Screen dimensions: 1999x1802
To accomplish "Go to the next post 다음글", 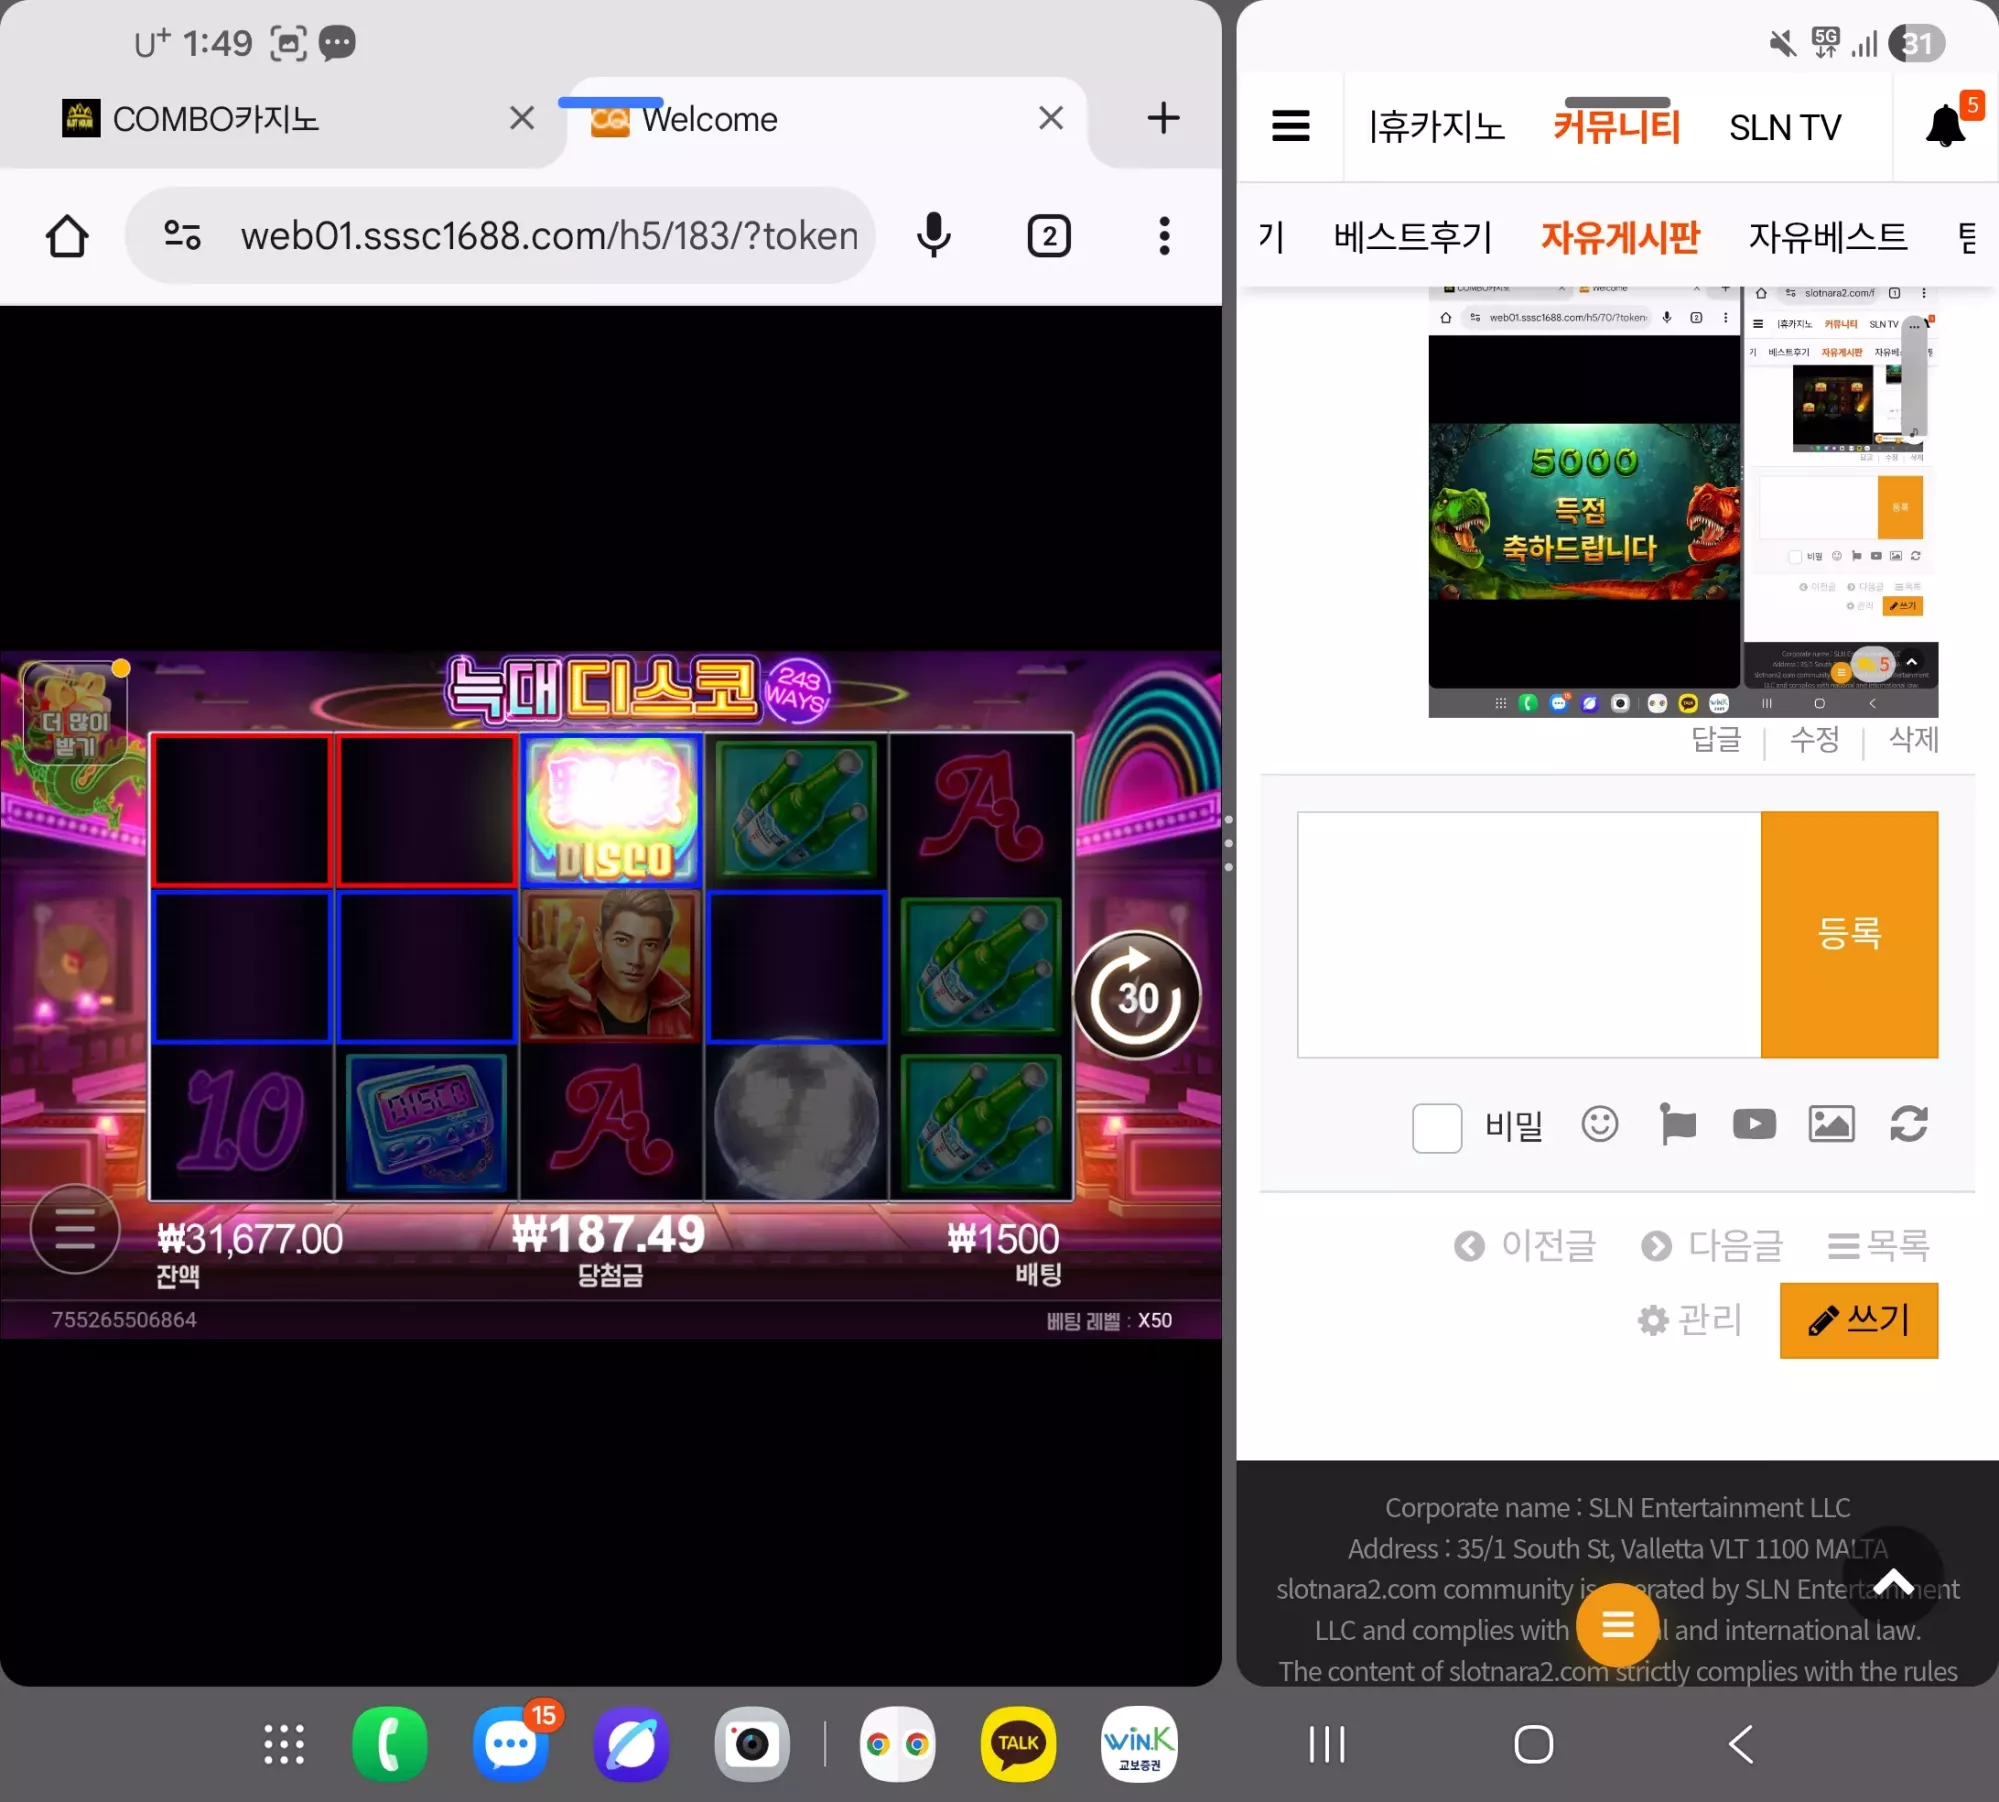I will [x=1712, y=1246].
